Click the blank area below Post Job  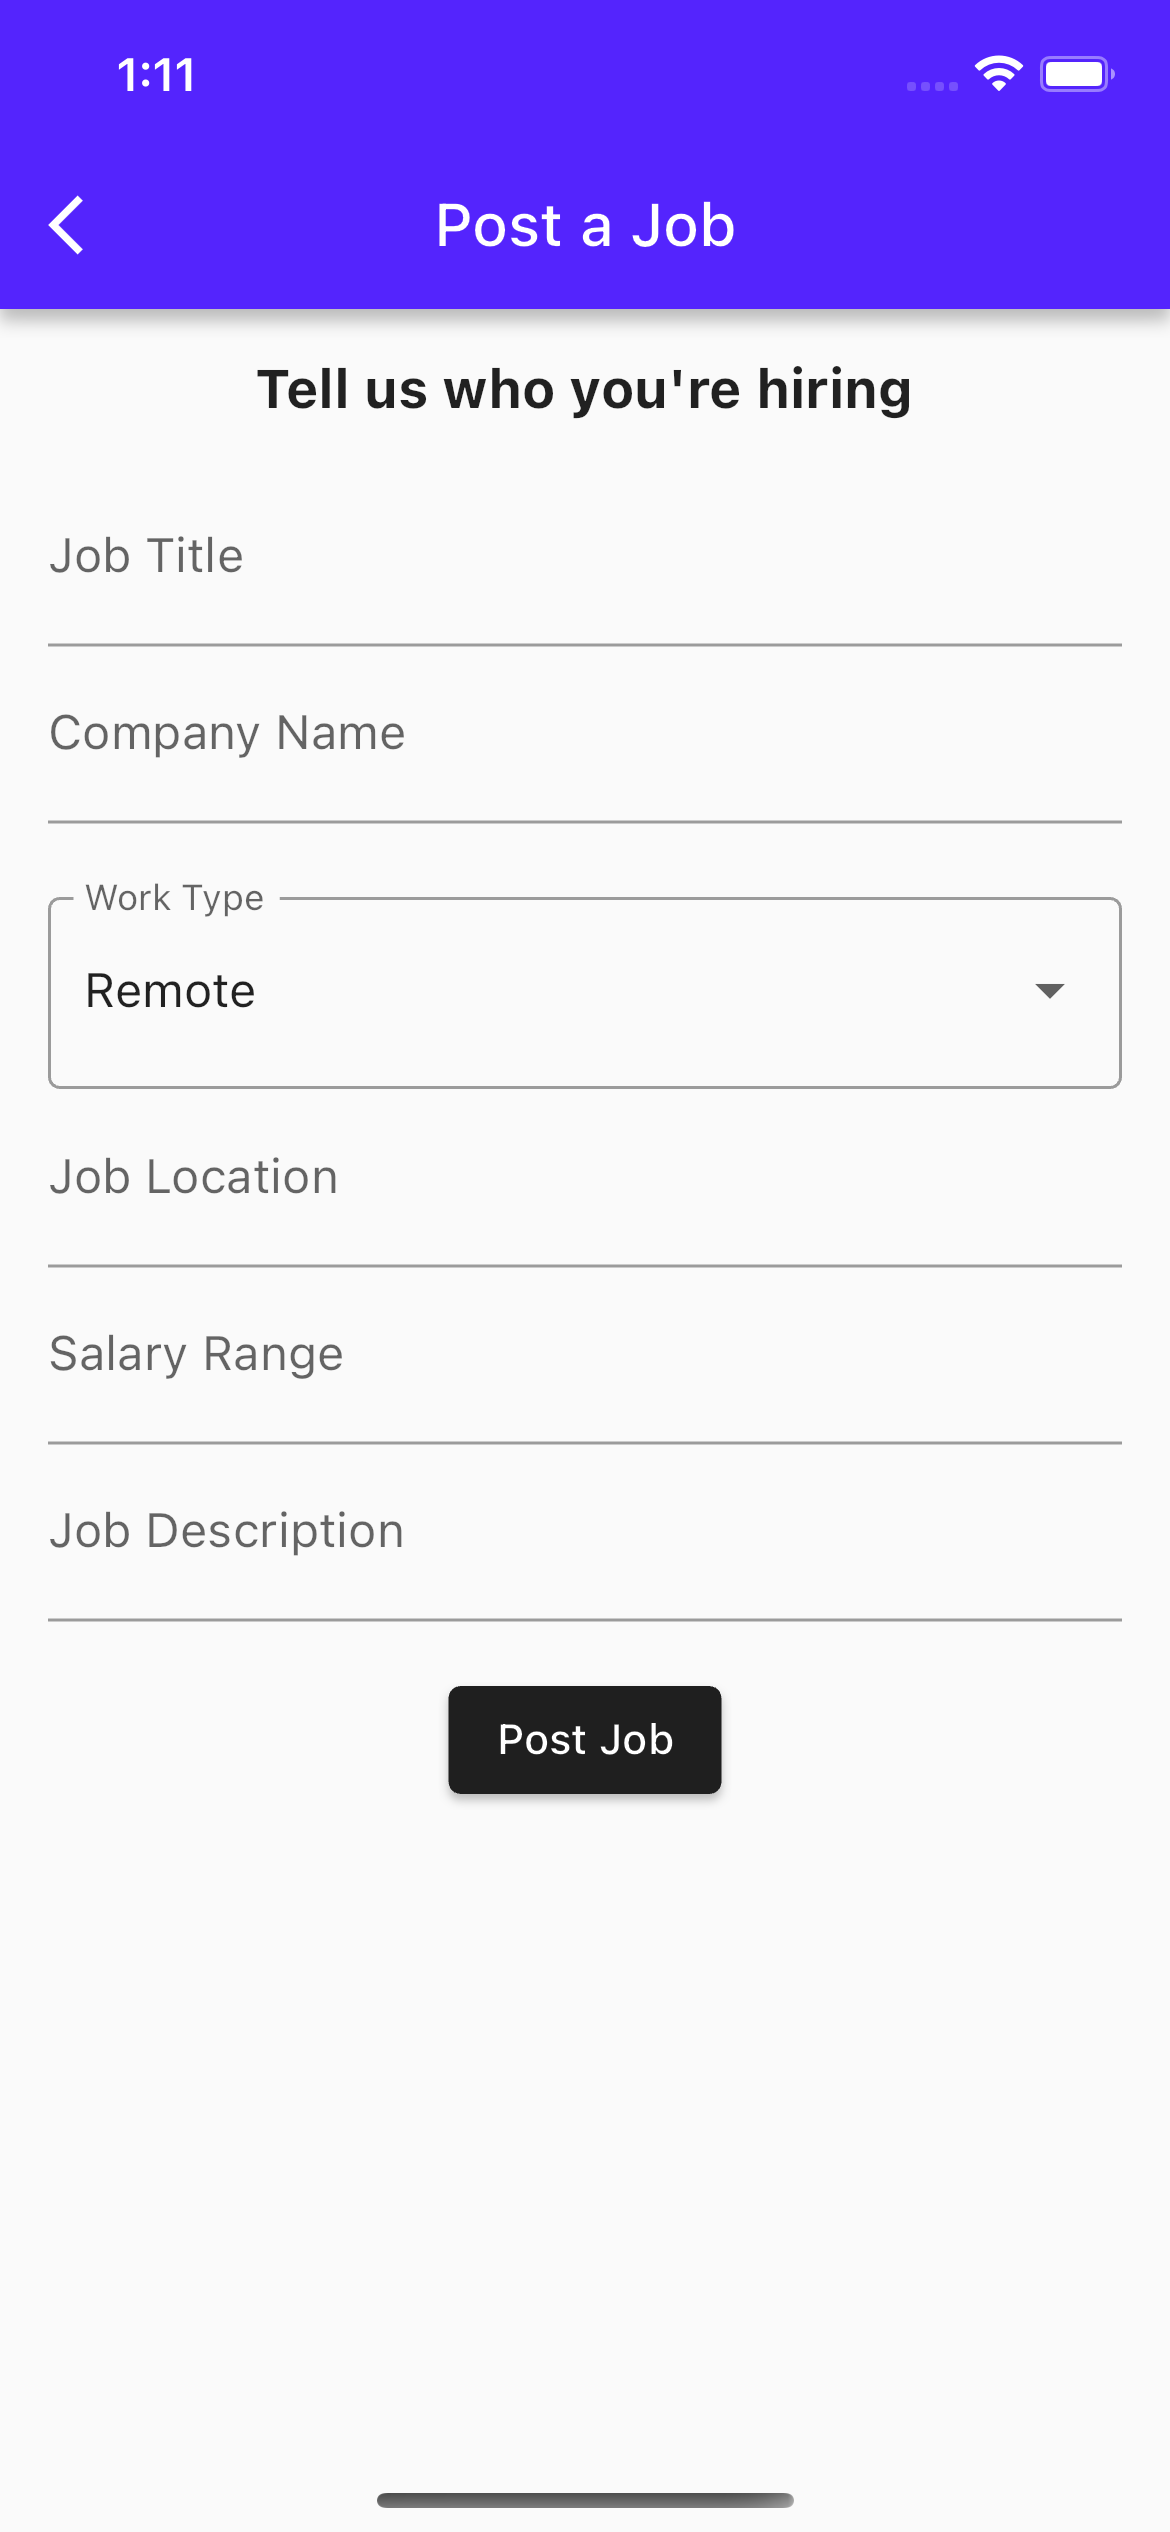point(584,2100)
